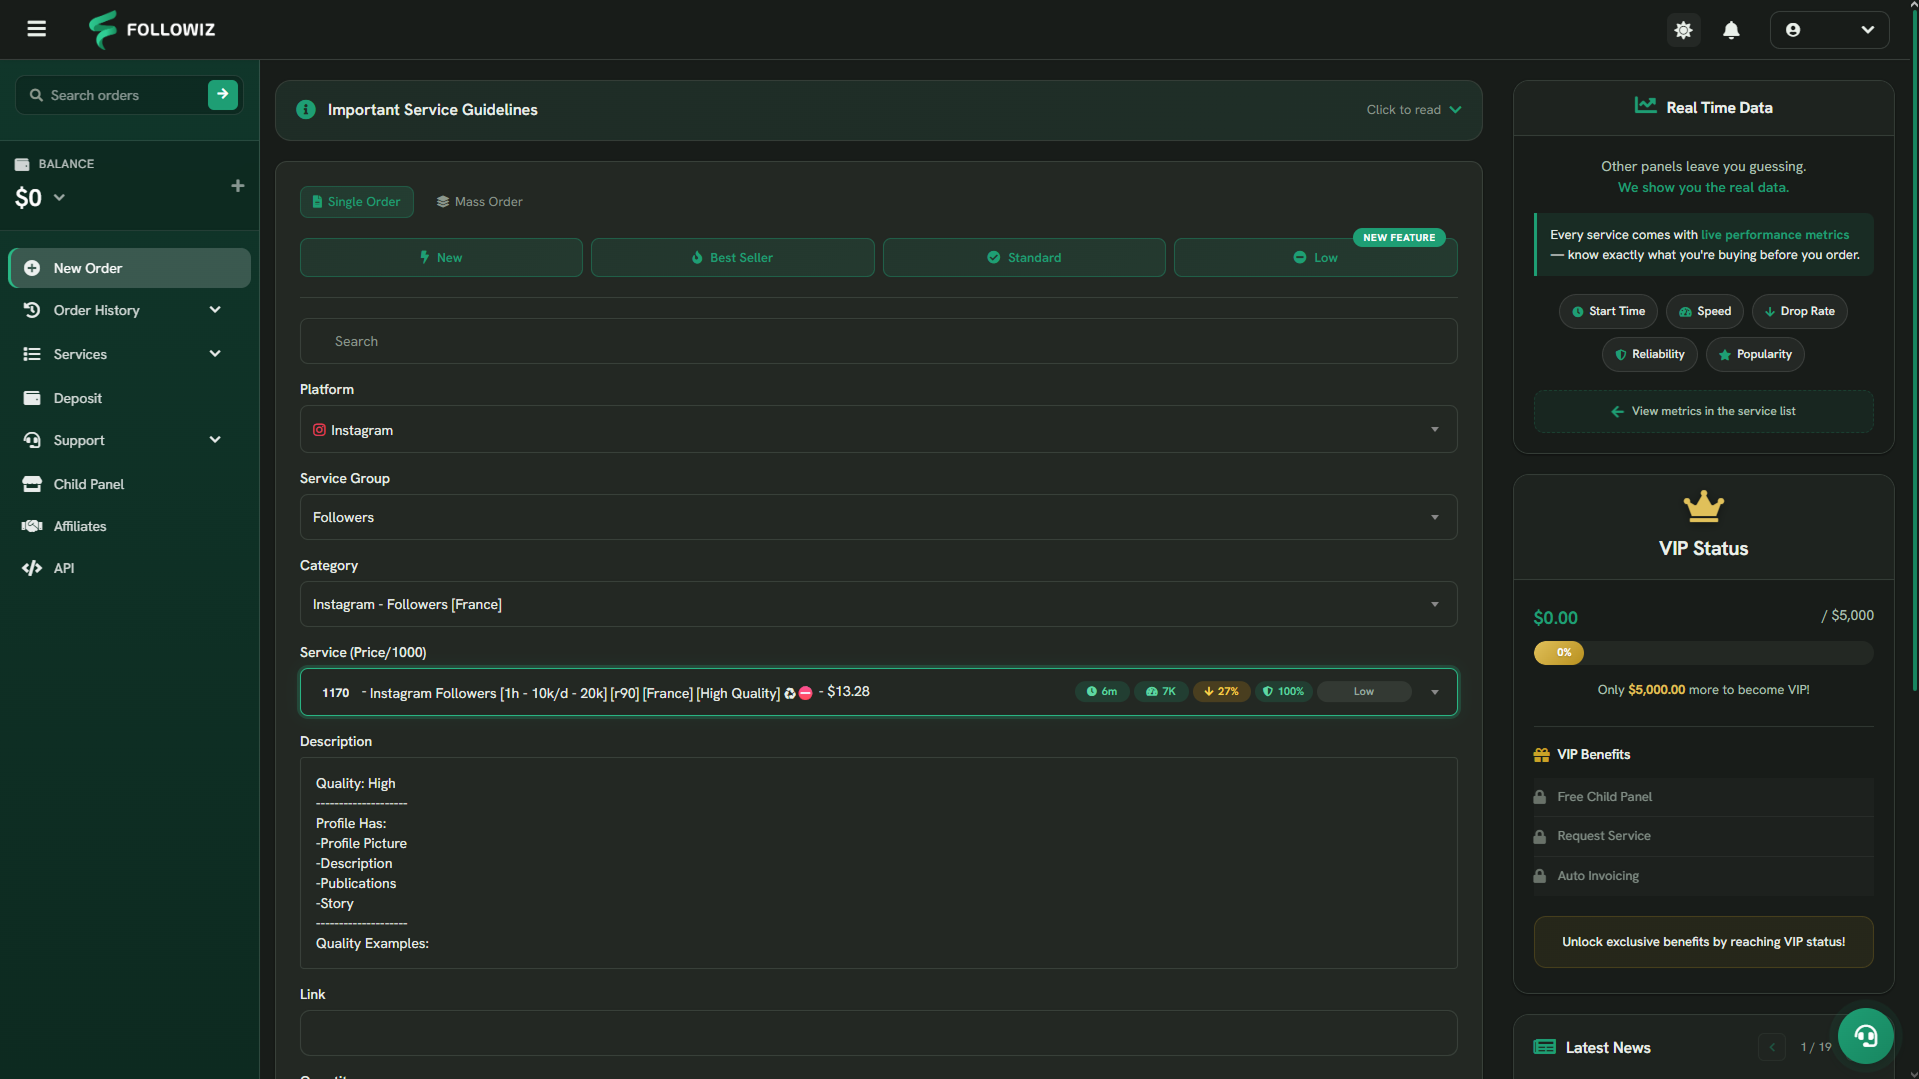Image resolution: width=1919 pixels, height=1079 pixels.
Task: Click the Popularity metric chip
Action: (x=1755, y=354)
